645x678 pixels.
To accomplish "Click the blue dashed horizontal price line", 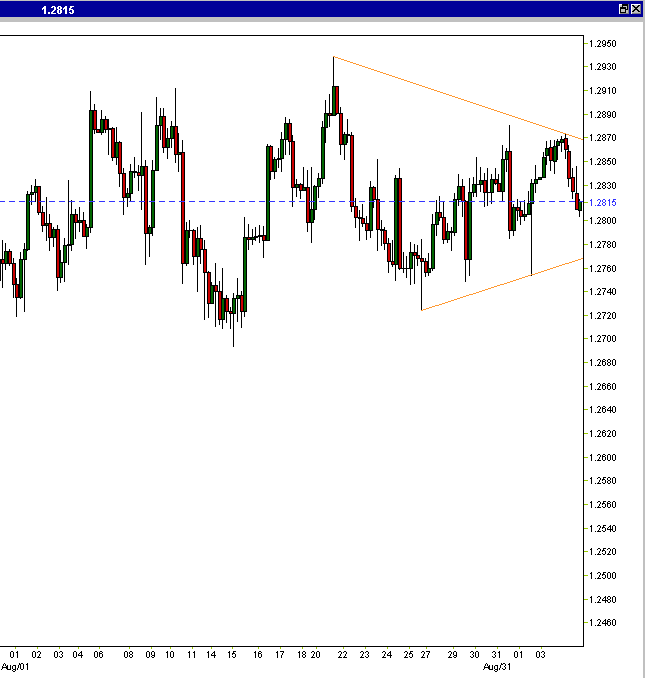I will [x=292, y=201].
